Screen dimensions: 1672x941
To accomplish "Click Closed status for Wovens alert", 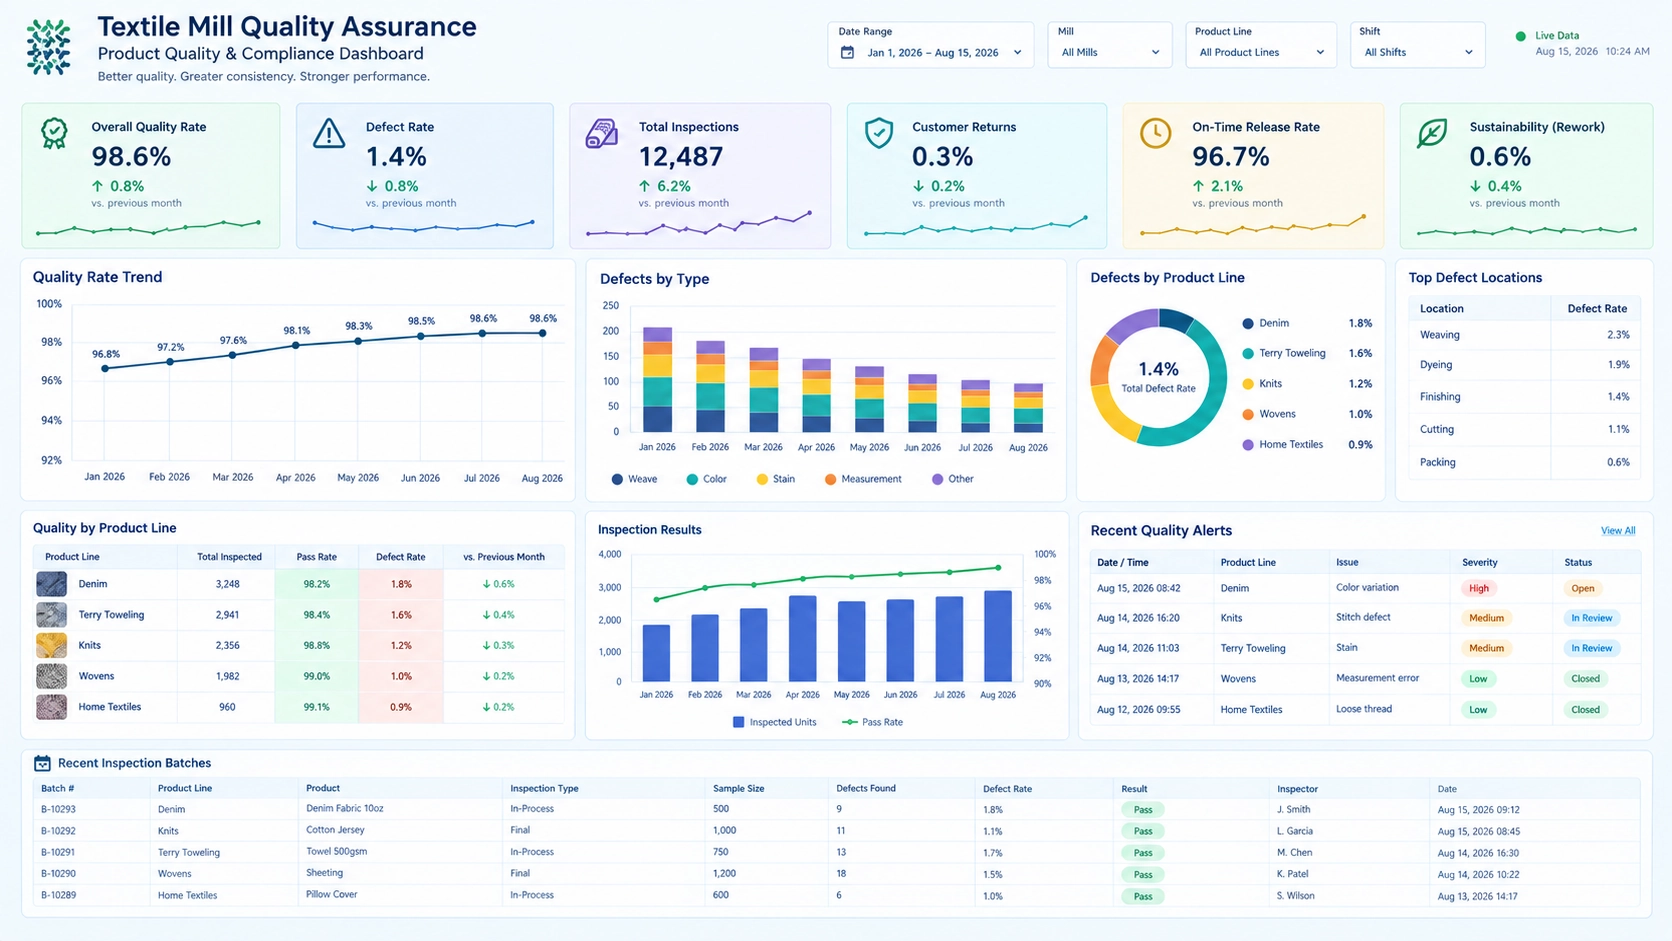I will pos(1585,679).
